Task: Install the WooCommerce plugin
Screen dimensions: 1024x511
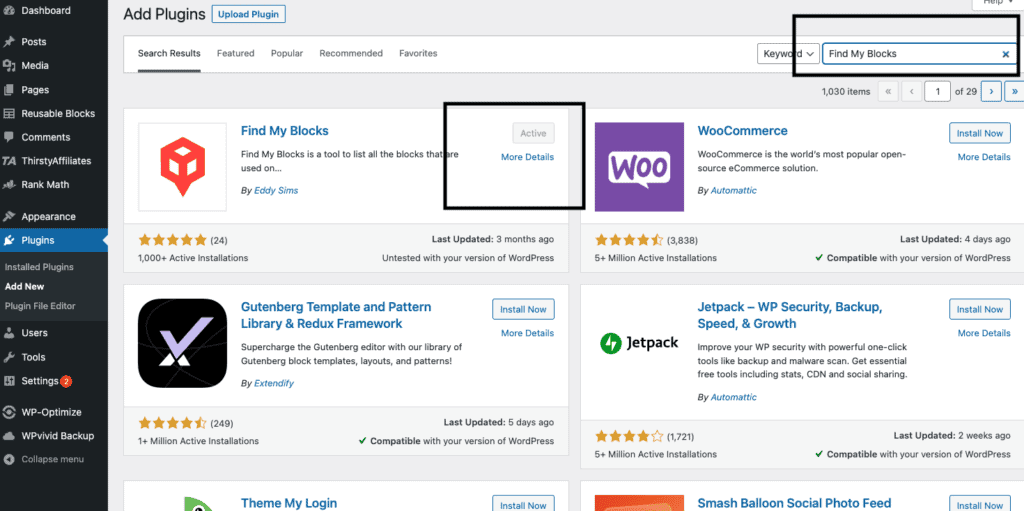Action: 980,133
